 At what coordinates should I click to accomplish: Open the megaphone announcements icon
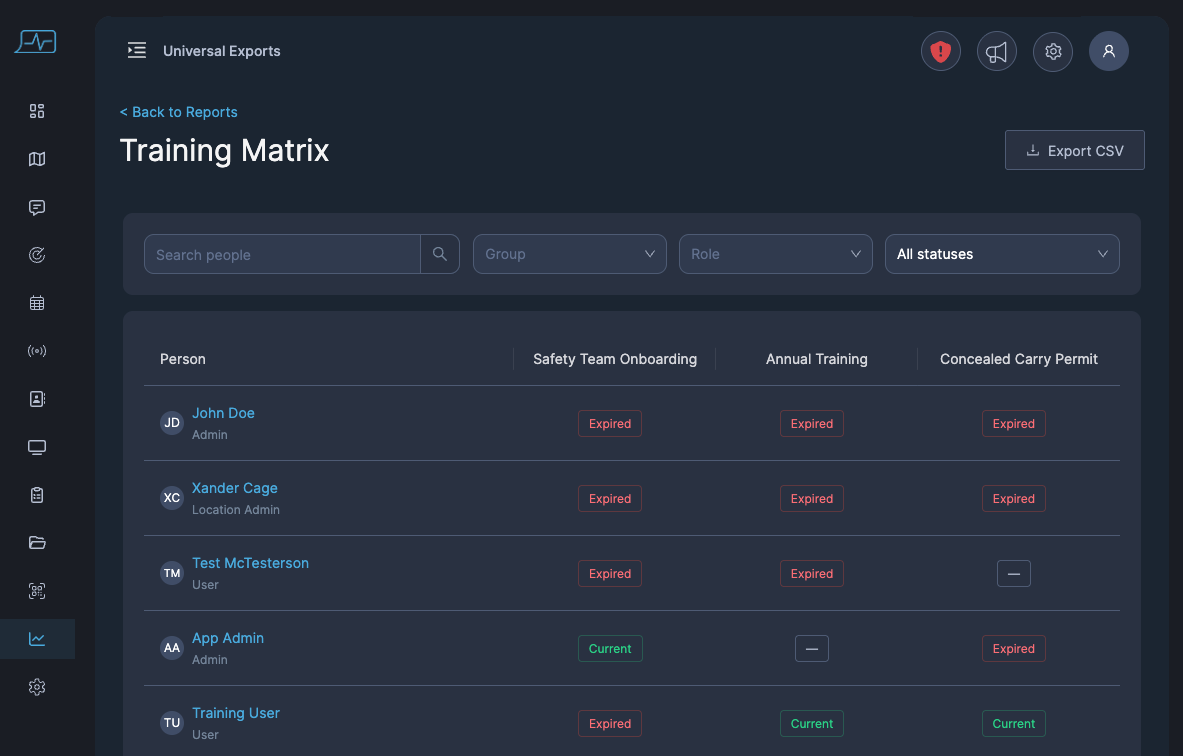[x=997, y=51]
